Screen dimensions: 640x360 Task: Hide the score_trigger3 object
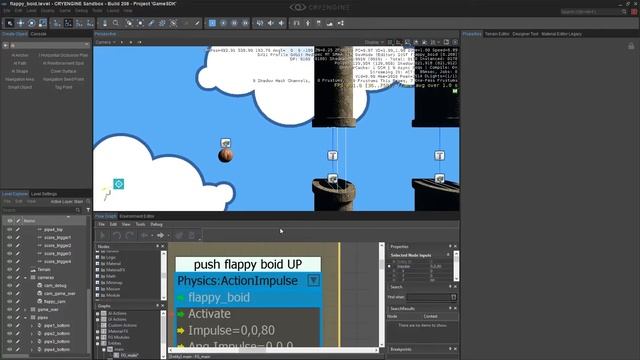click(x=9, y=253)
